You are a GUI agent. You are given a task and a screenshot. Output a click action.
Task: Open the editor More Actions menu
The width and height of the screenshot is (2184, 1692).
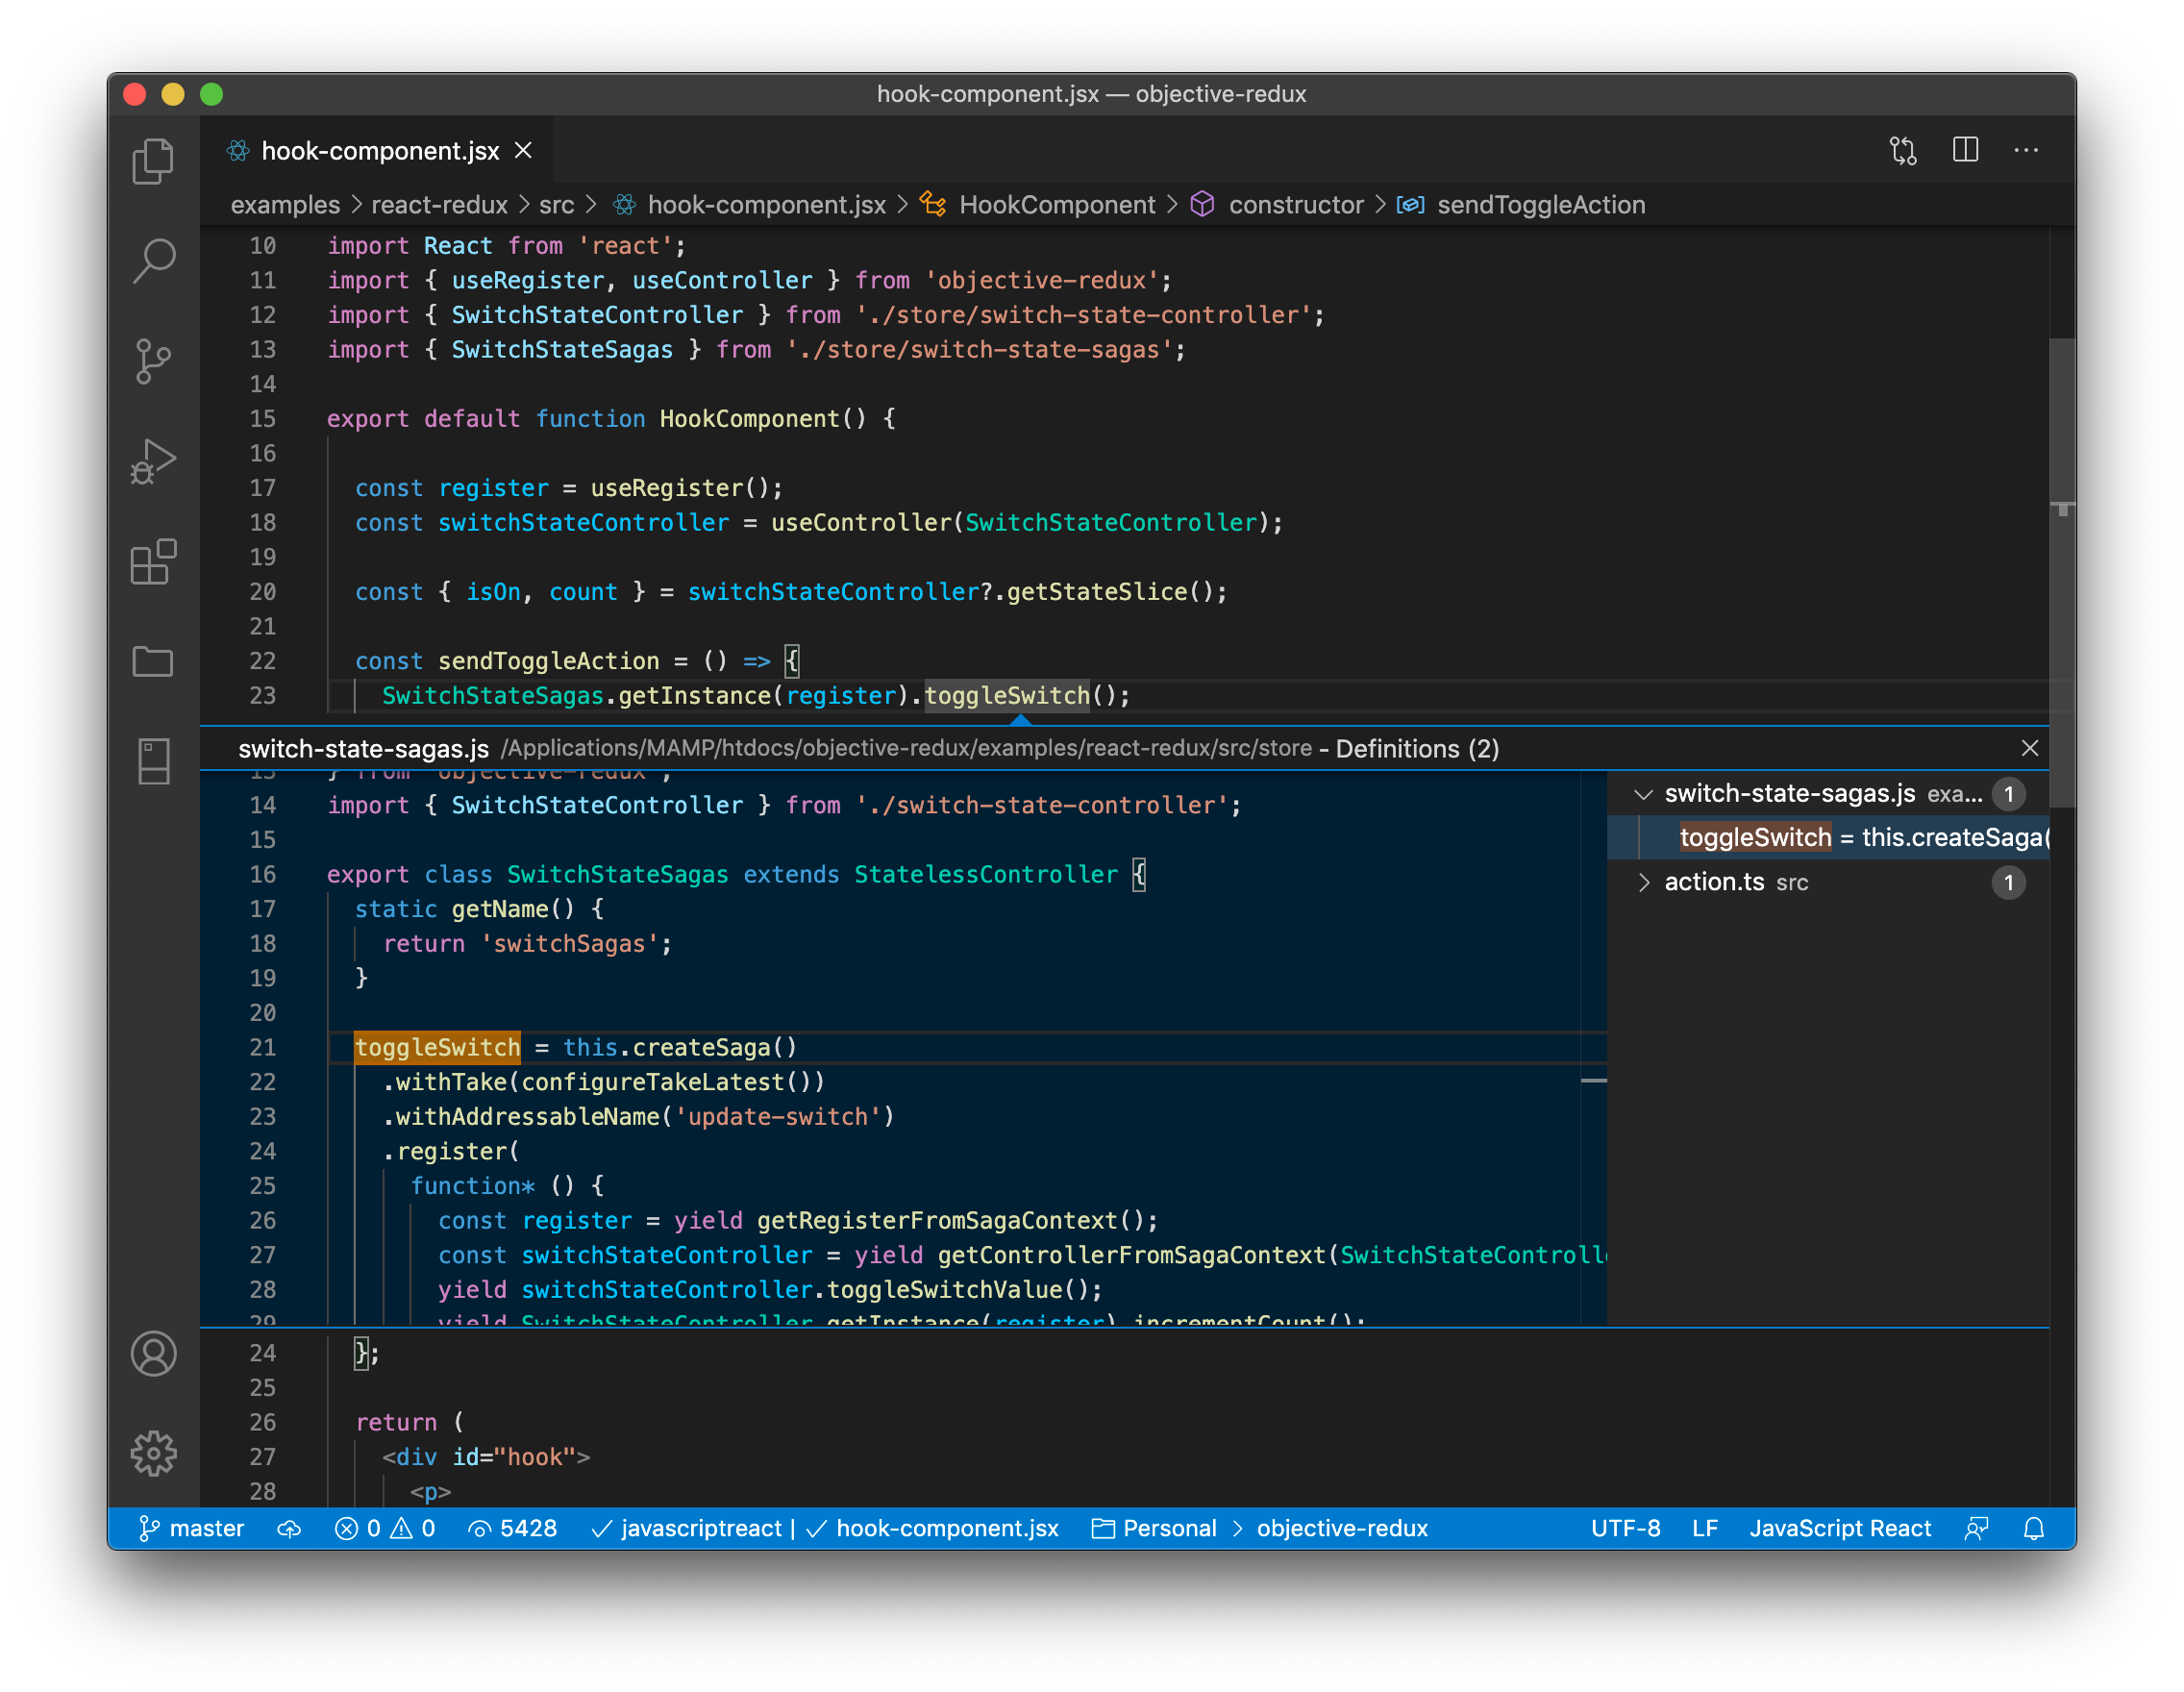(2026, 151)
